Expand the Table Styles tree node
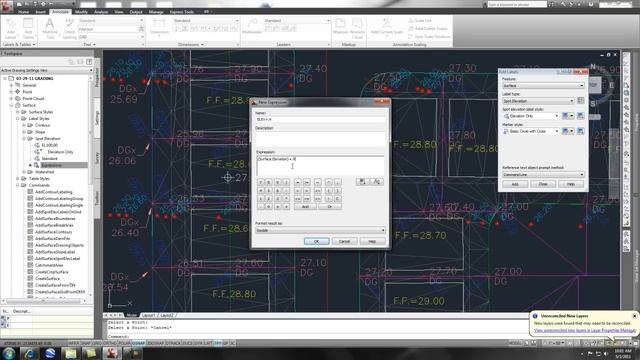The height and width of the screenshot is (360, 640). (x=18, y=178)
